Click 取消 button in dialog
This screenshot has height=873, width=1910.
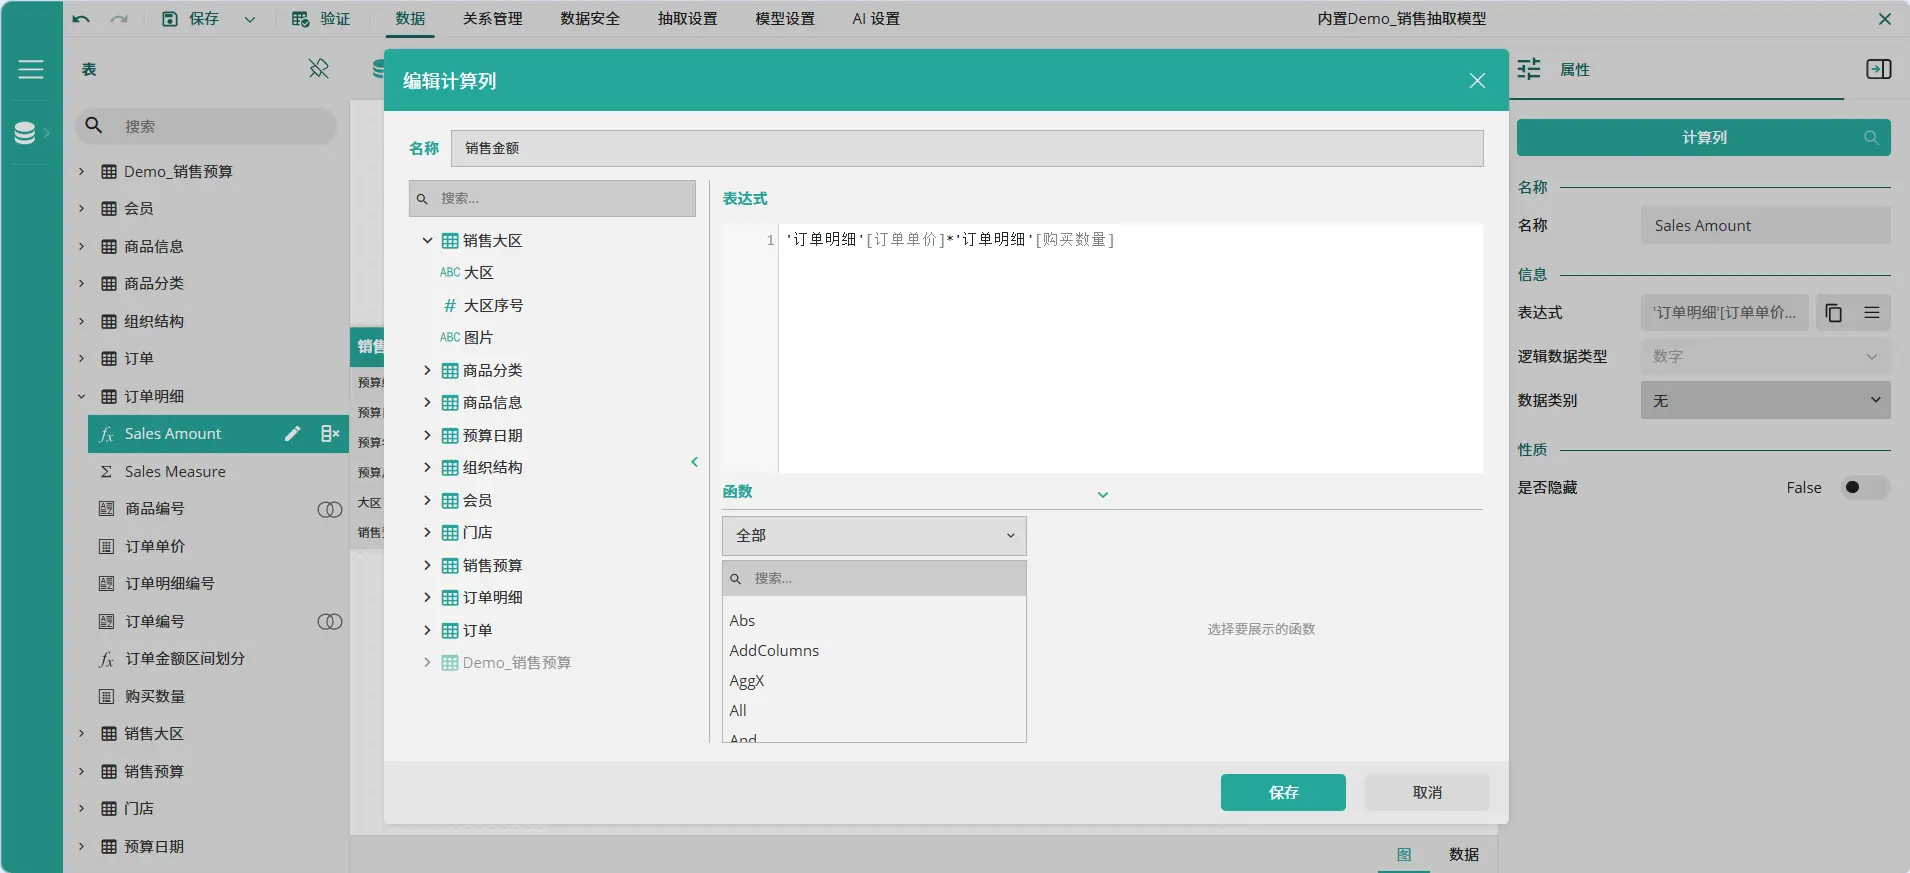[x=1427, y=792]
